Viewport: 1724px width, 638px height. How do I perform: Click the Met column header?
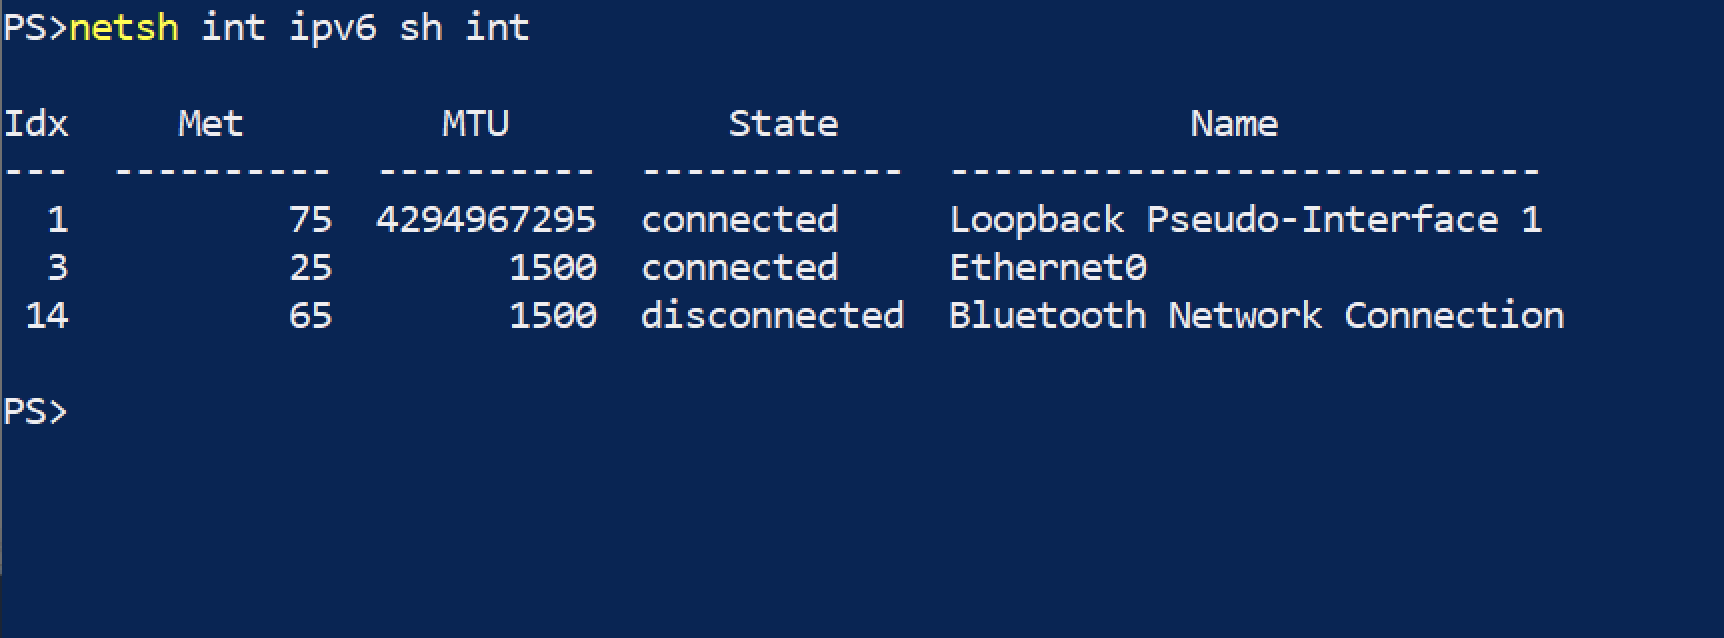(210, 124)
